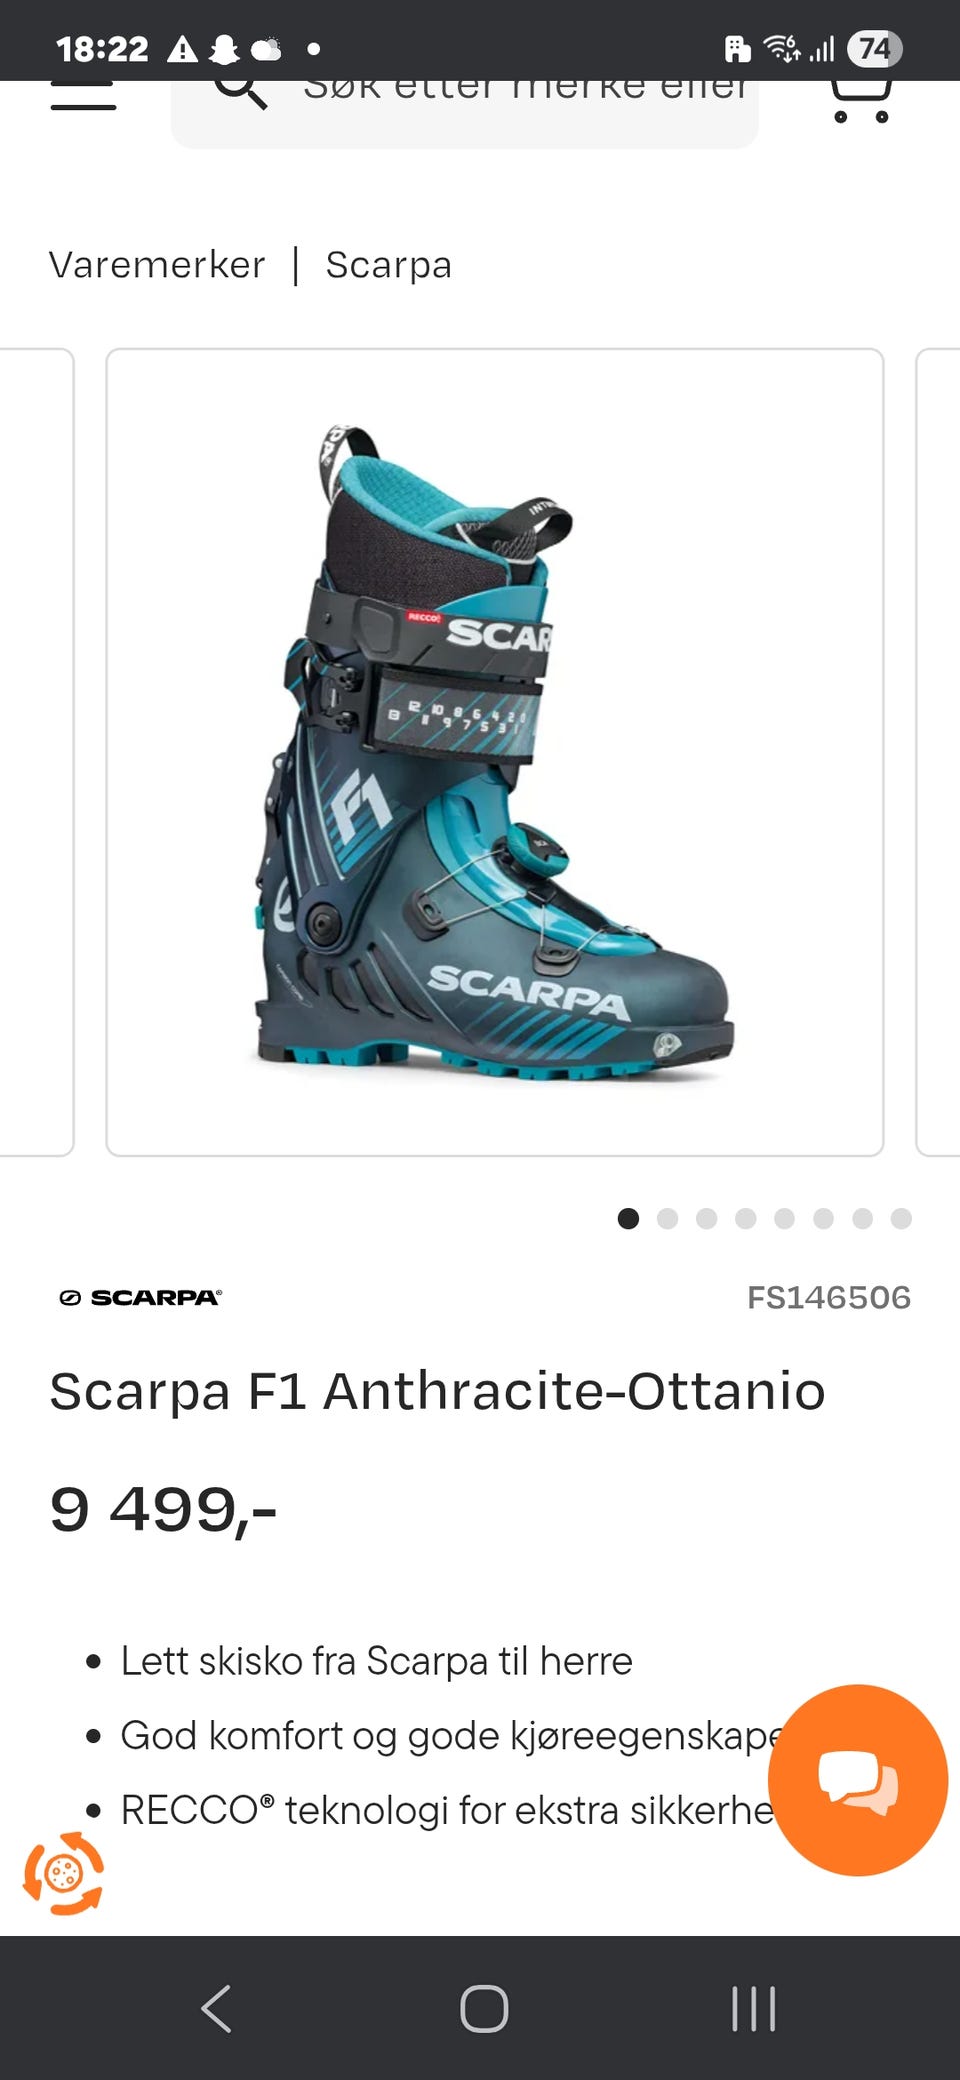This screenshot has height=2080, width=960.
Task: Click the Scarpa brand logo
Action: 140,1298
